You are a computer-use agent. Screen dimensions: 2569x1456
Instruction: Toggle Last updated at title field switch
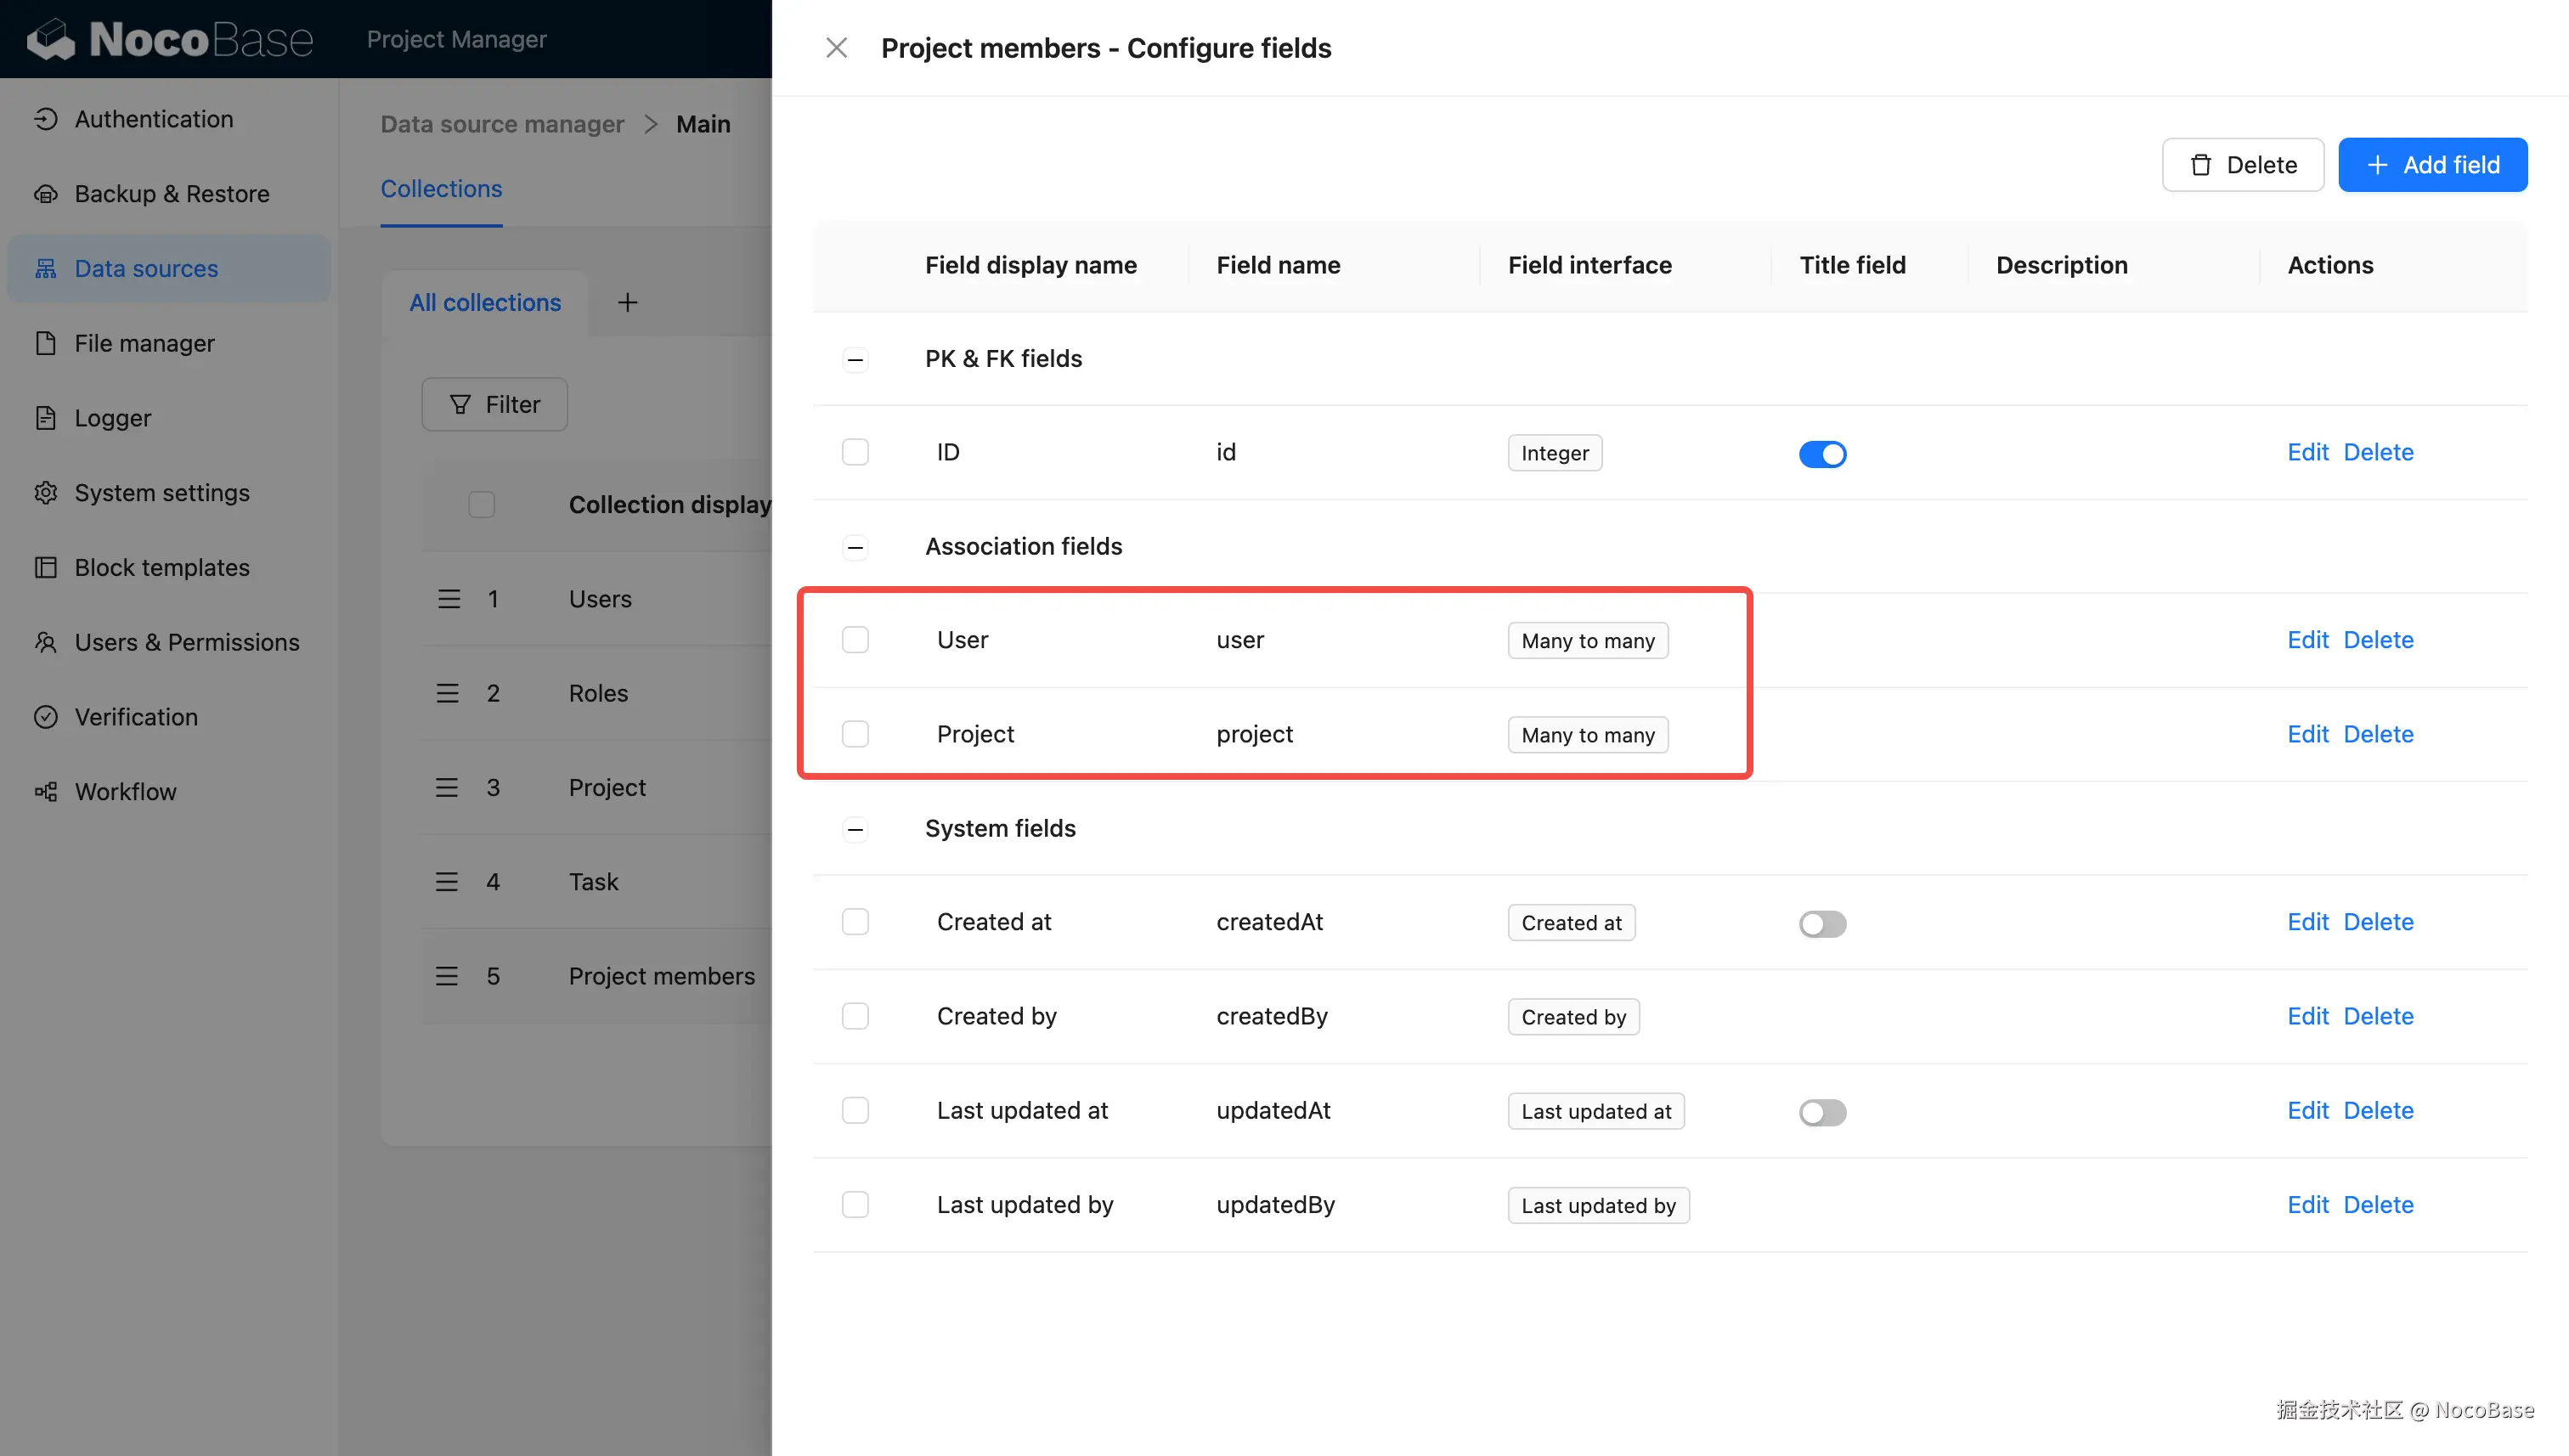1822,1112
